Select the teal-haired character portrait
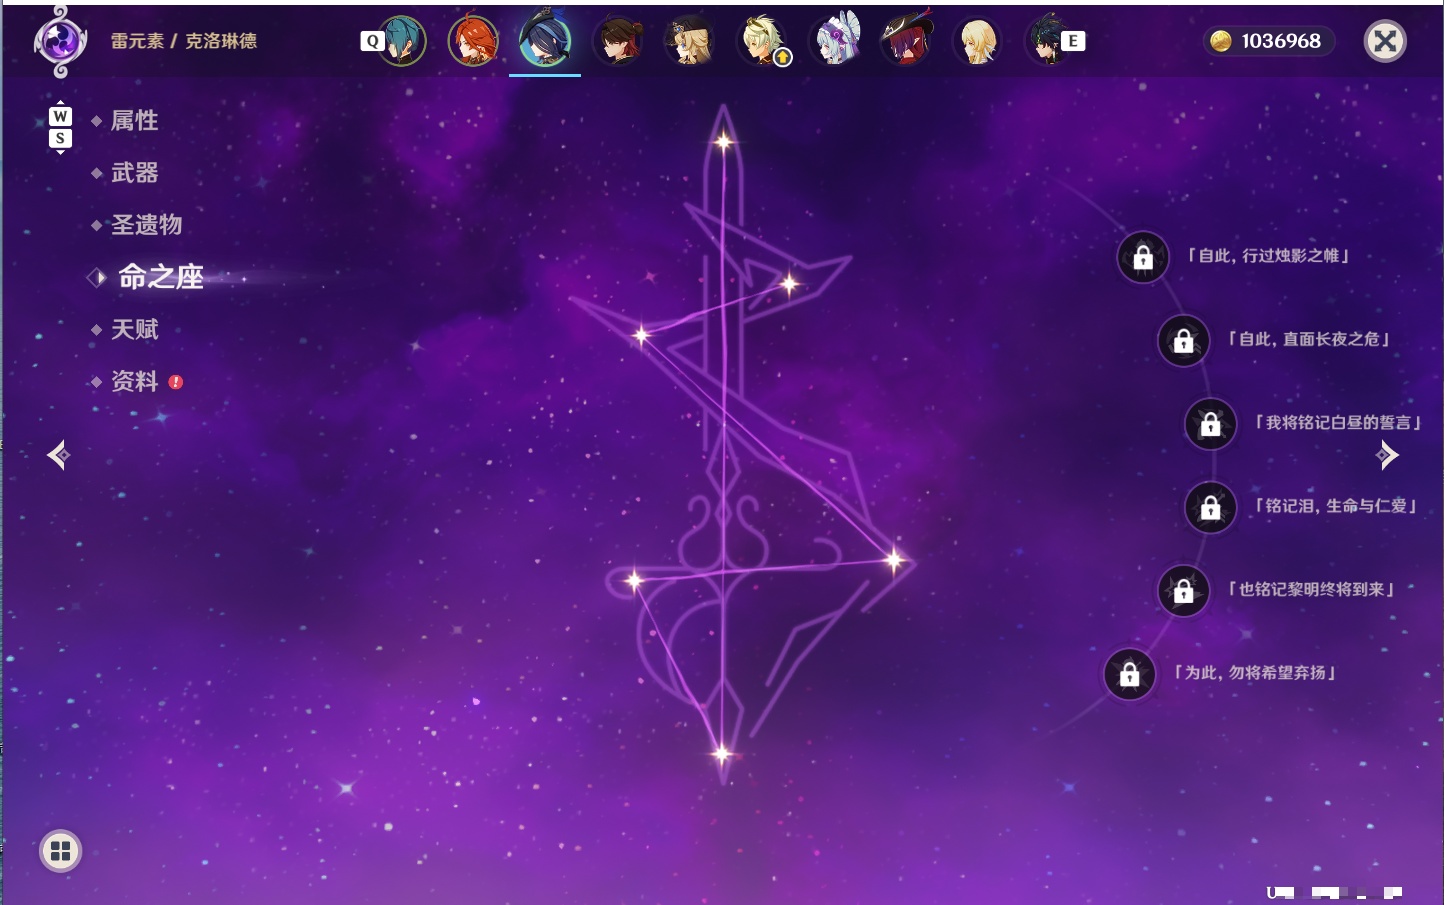 click(402, 41)
